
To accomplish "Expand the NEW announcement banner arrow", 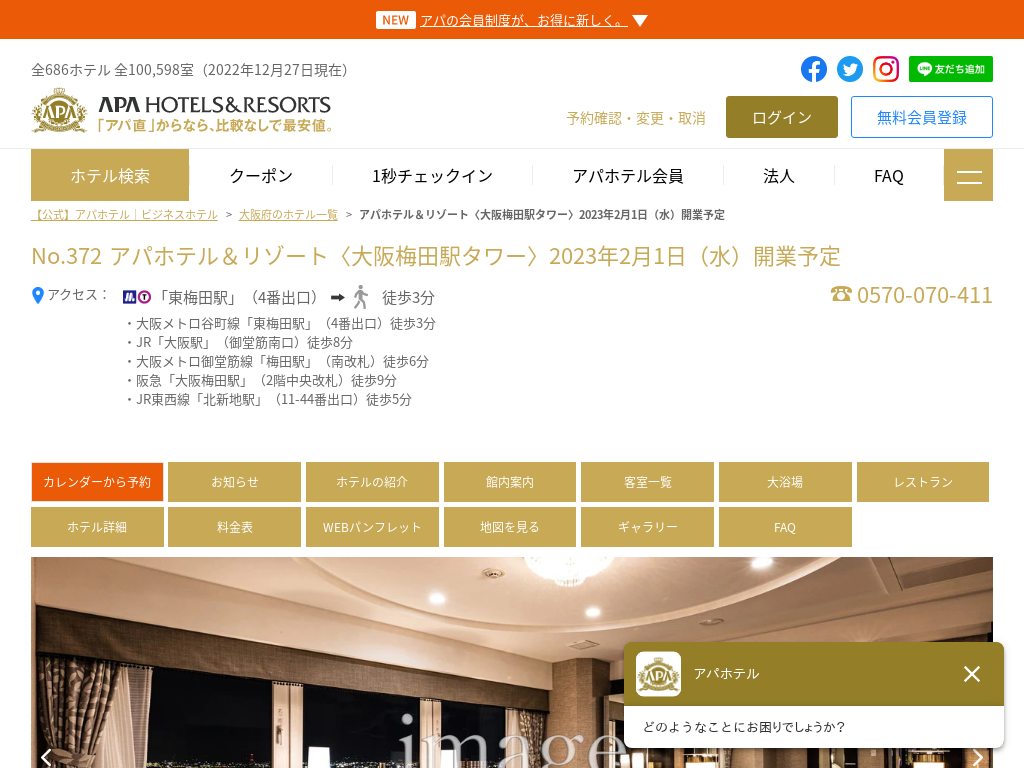I will coord(641,21).
